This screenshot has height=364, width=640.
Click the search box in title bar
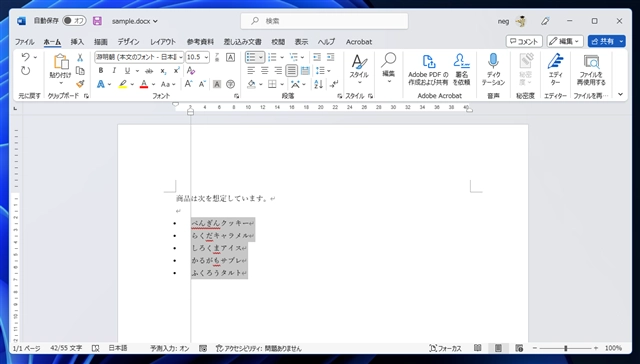click(324, 21)
